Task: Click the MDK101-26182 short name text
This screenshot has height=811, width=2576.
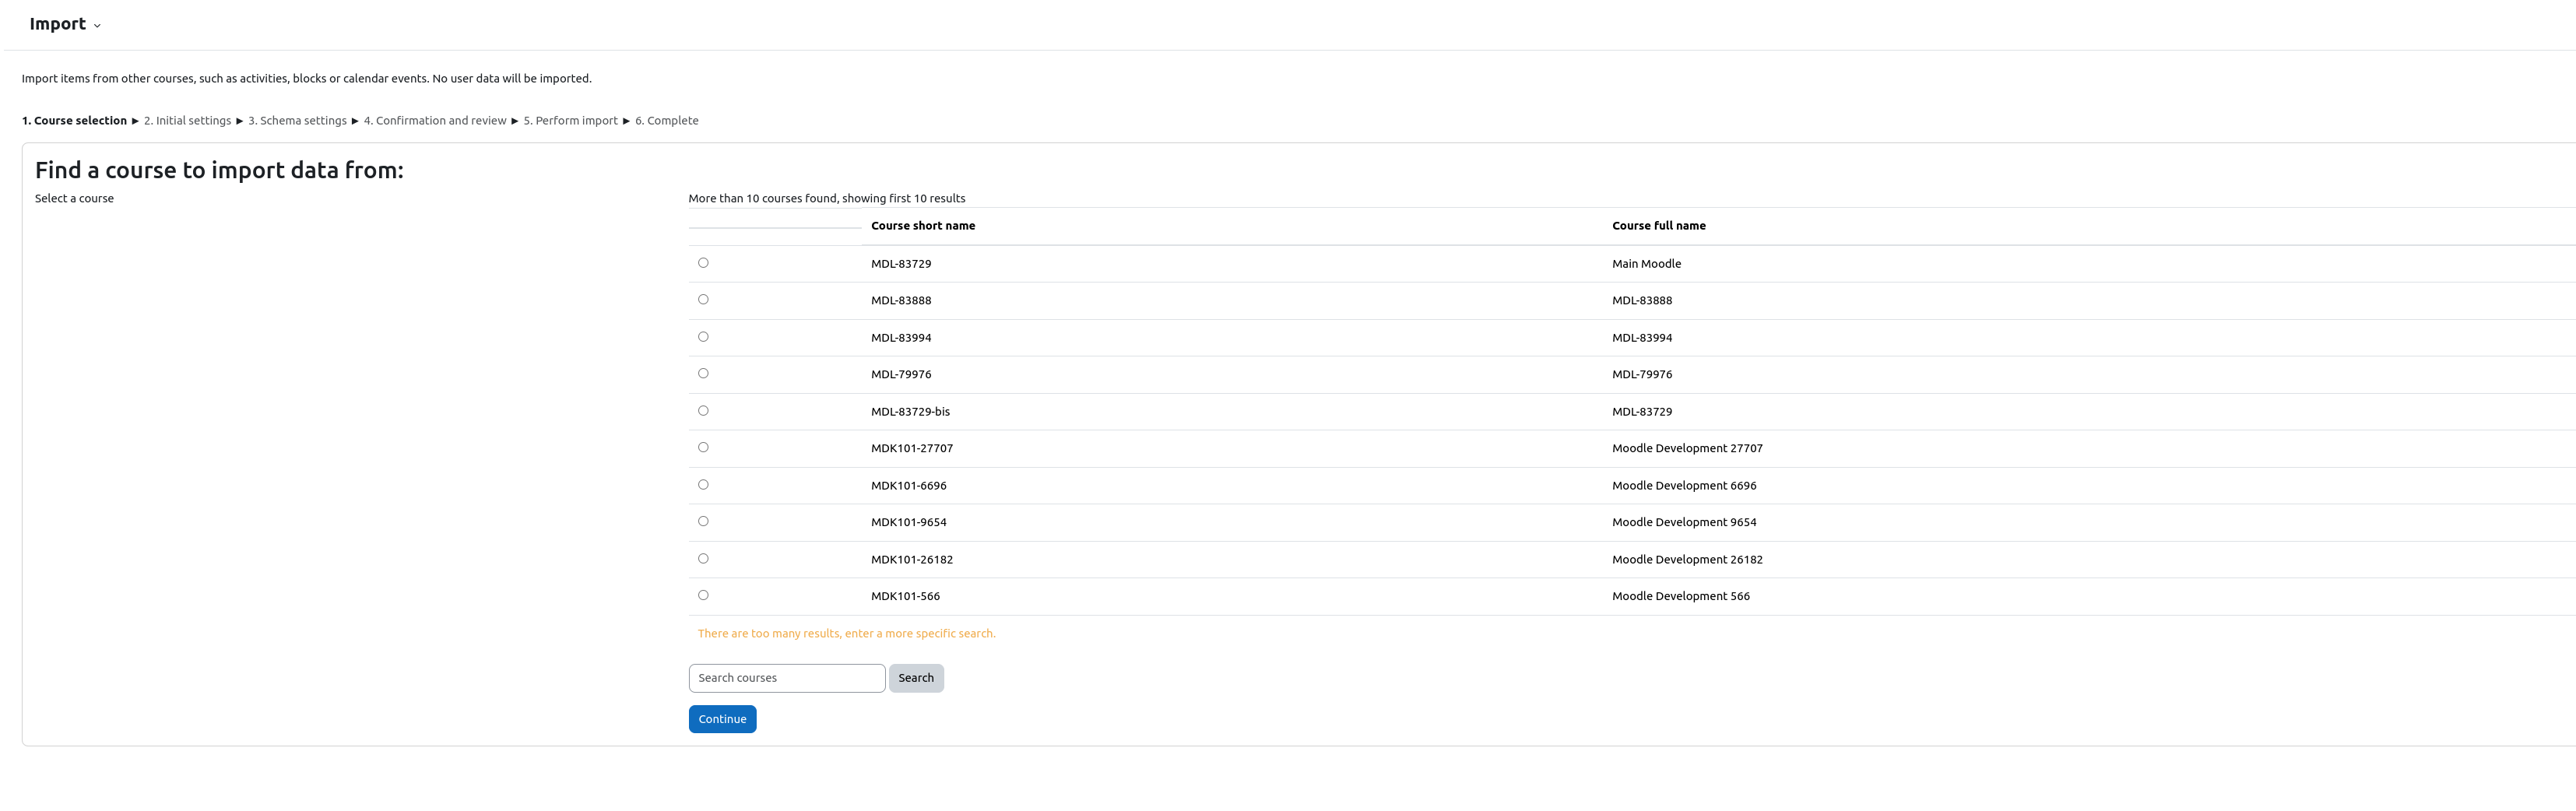Action: point(912,560)
